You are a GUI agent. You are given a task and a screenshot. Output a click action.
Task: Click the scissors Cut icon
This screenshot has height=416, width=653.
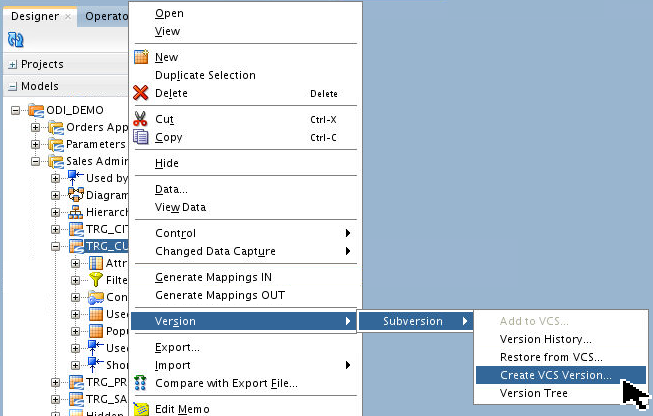[141, 119]
